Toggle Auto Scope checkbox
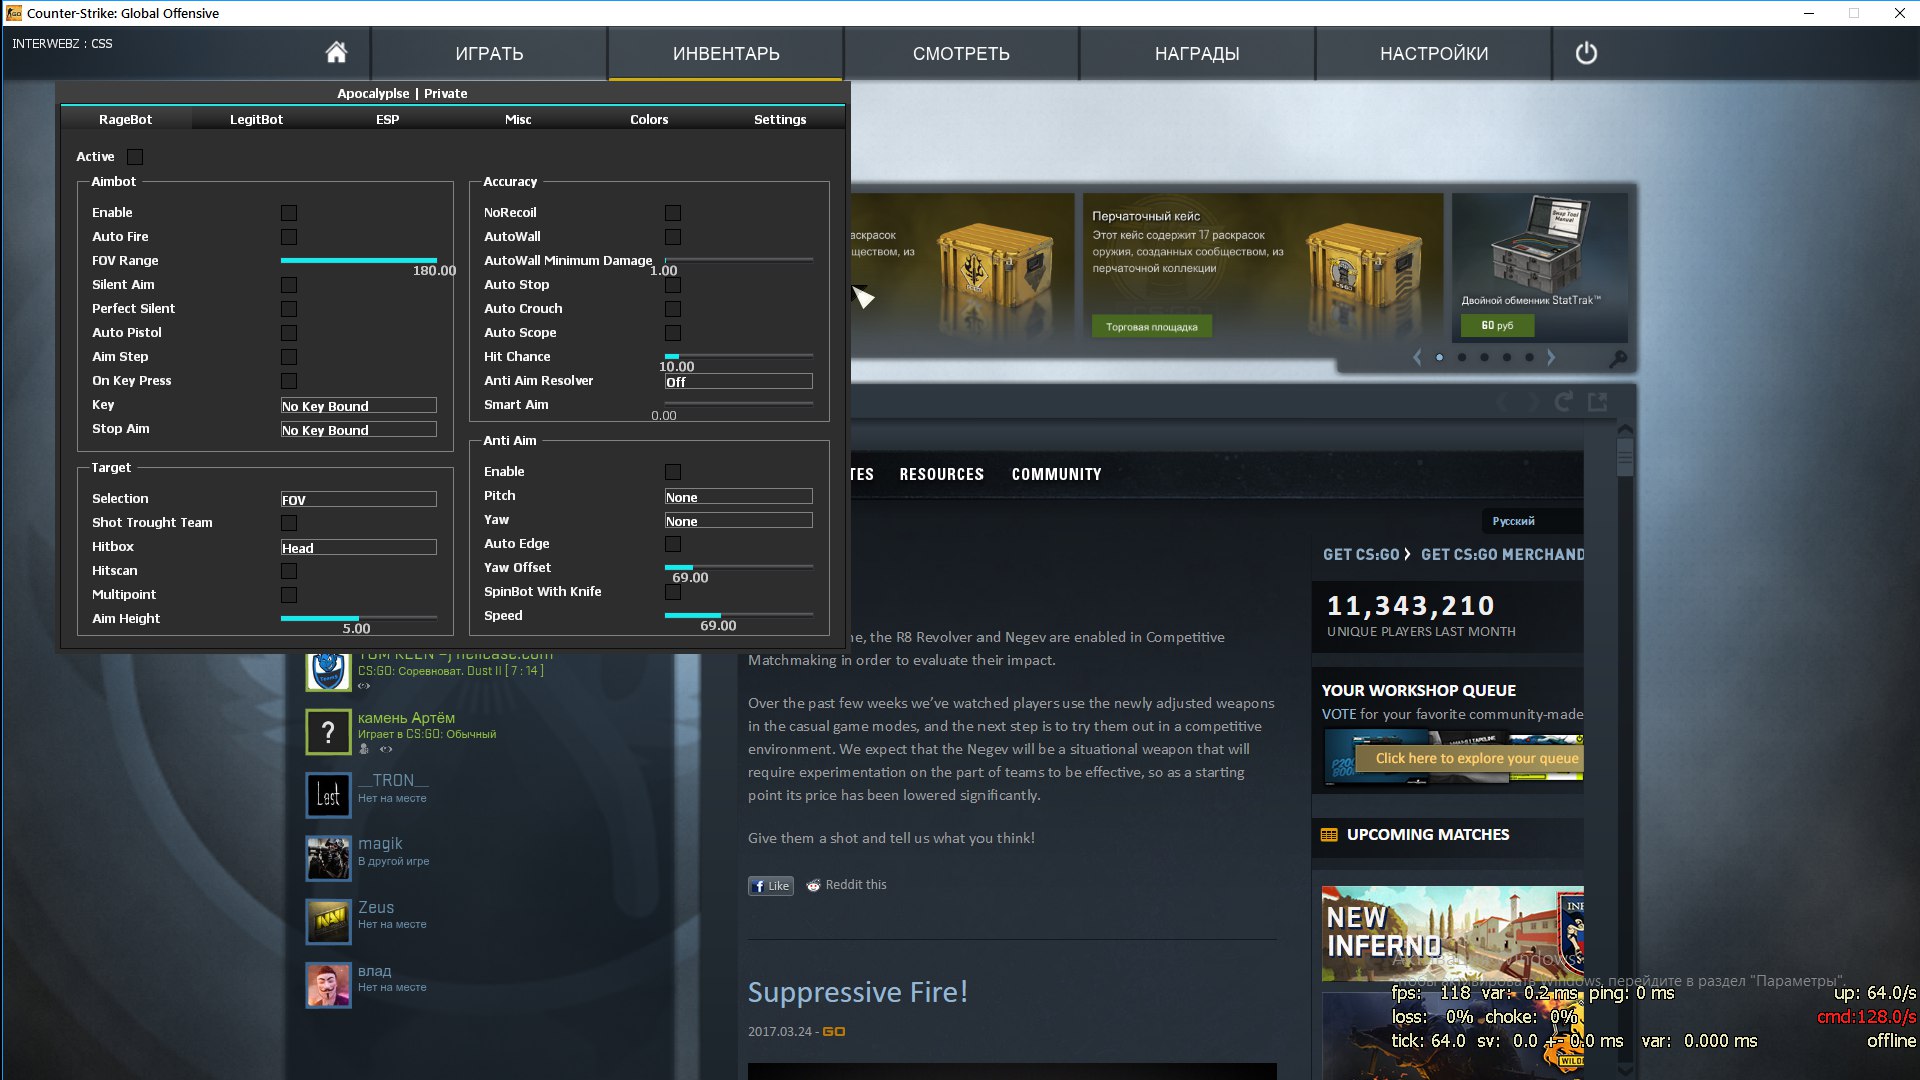 (673, 333)
